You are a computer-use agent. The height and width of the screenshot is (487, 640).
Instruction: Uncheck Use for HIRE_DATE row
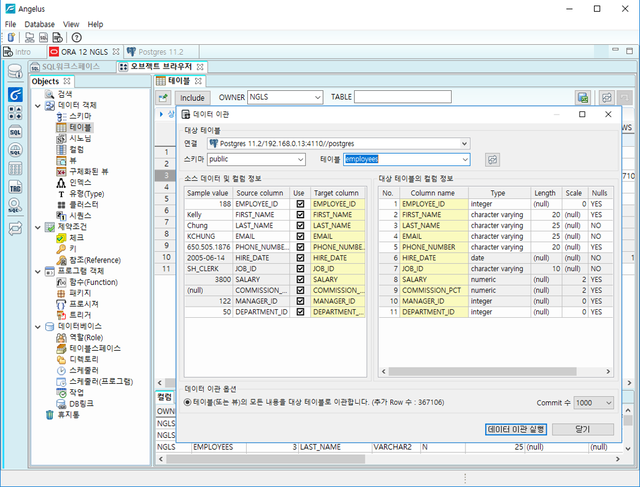click(300, 258)
